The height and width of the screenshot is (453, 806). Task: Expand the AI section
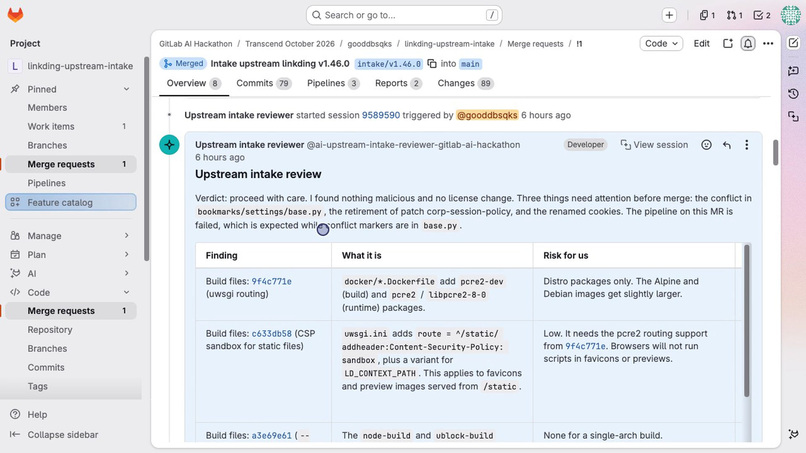tap(71, 274)
